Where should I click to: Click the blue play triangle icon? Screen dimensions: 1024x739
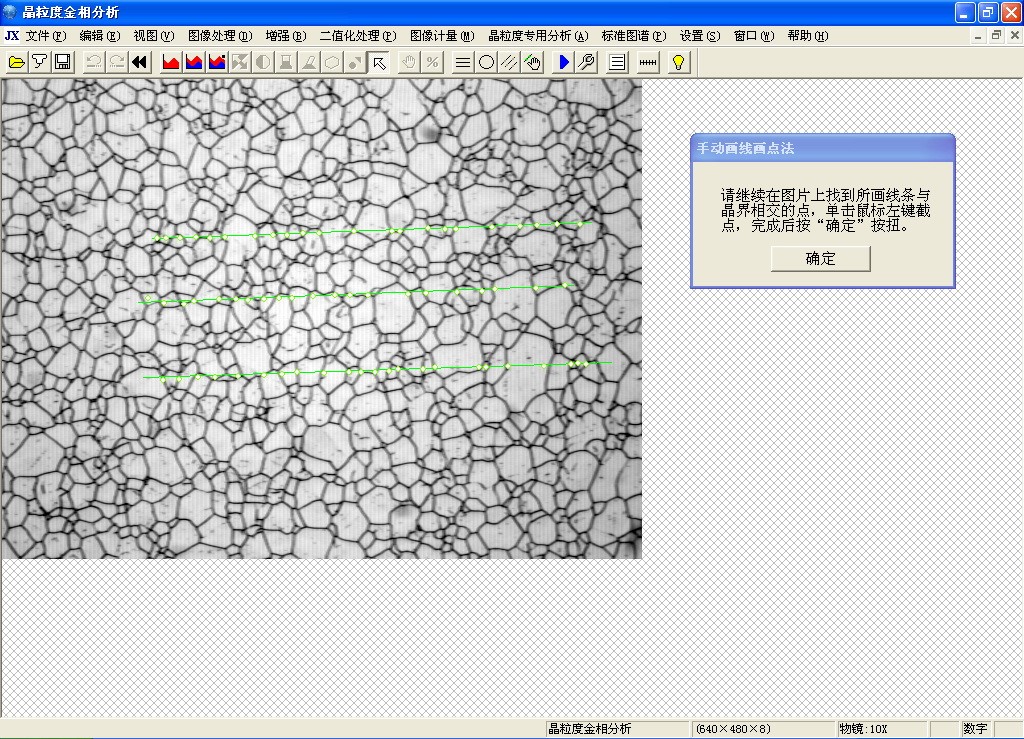(564, 62)
